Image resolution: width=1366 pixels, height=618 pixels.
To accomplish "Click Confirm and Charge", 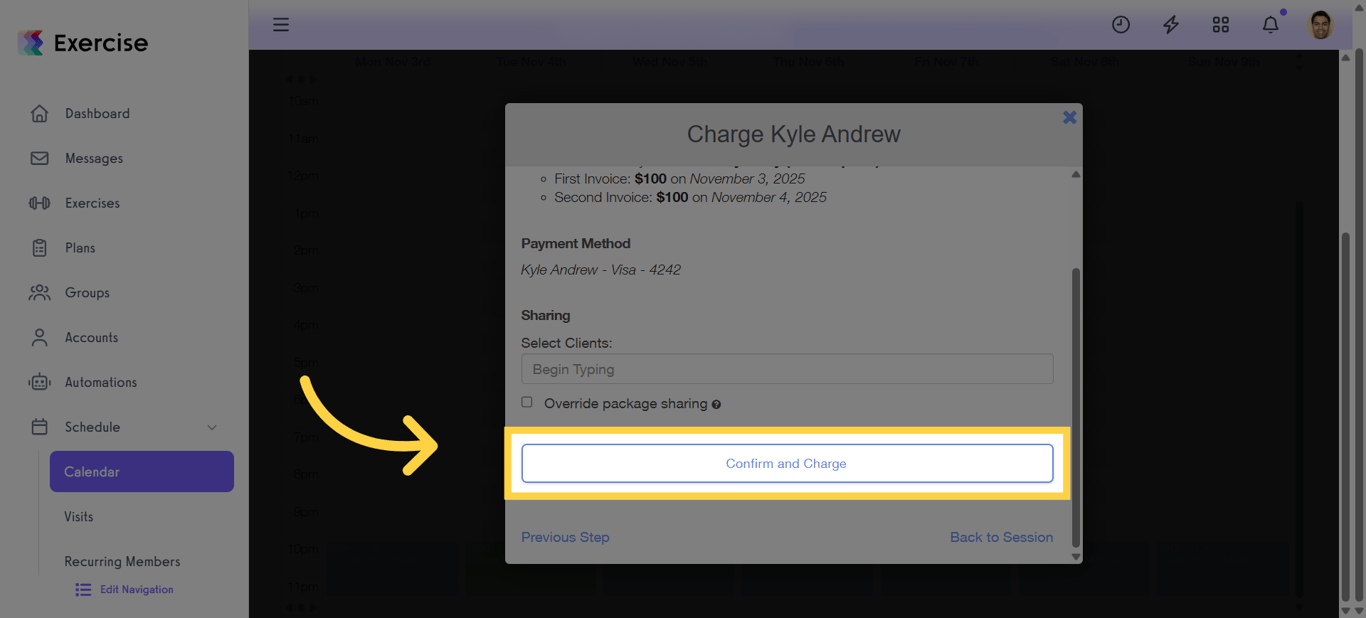I will pyautogui.click(x=786, y=463).
